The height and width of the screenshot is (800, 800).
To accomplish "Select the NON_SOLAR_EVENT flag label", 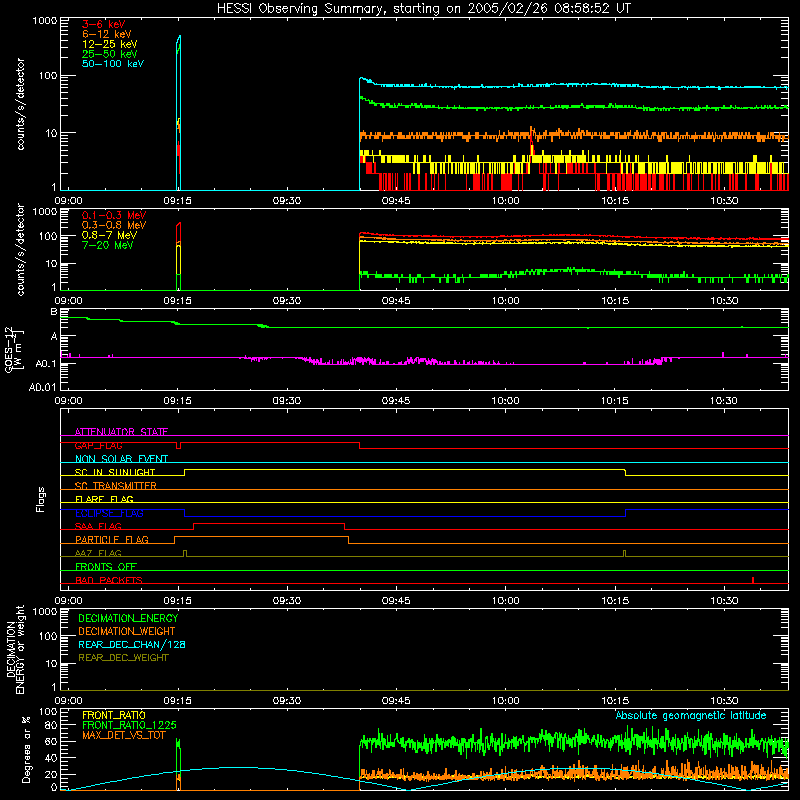I will (x=121, y=459).
